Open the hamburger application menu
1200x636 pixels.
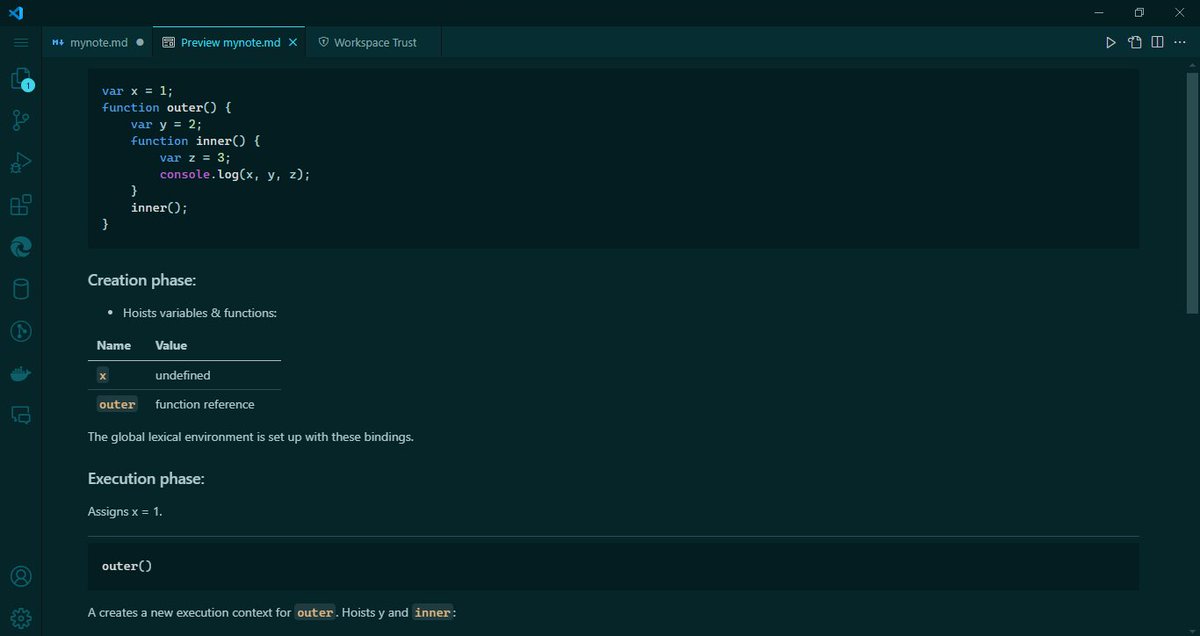coord(20,42)
